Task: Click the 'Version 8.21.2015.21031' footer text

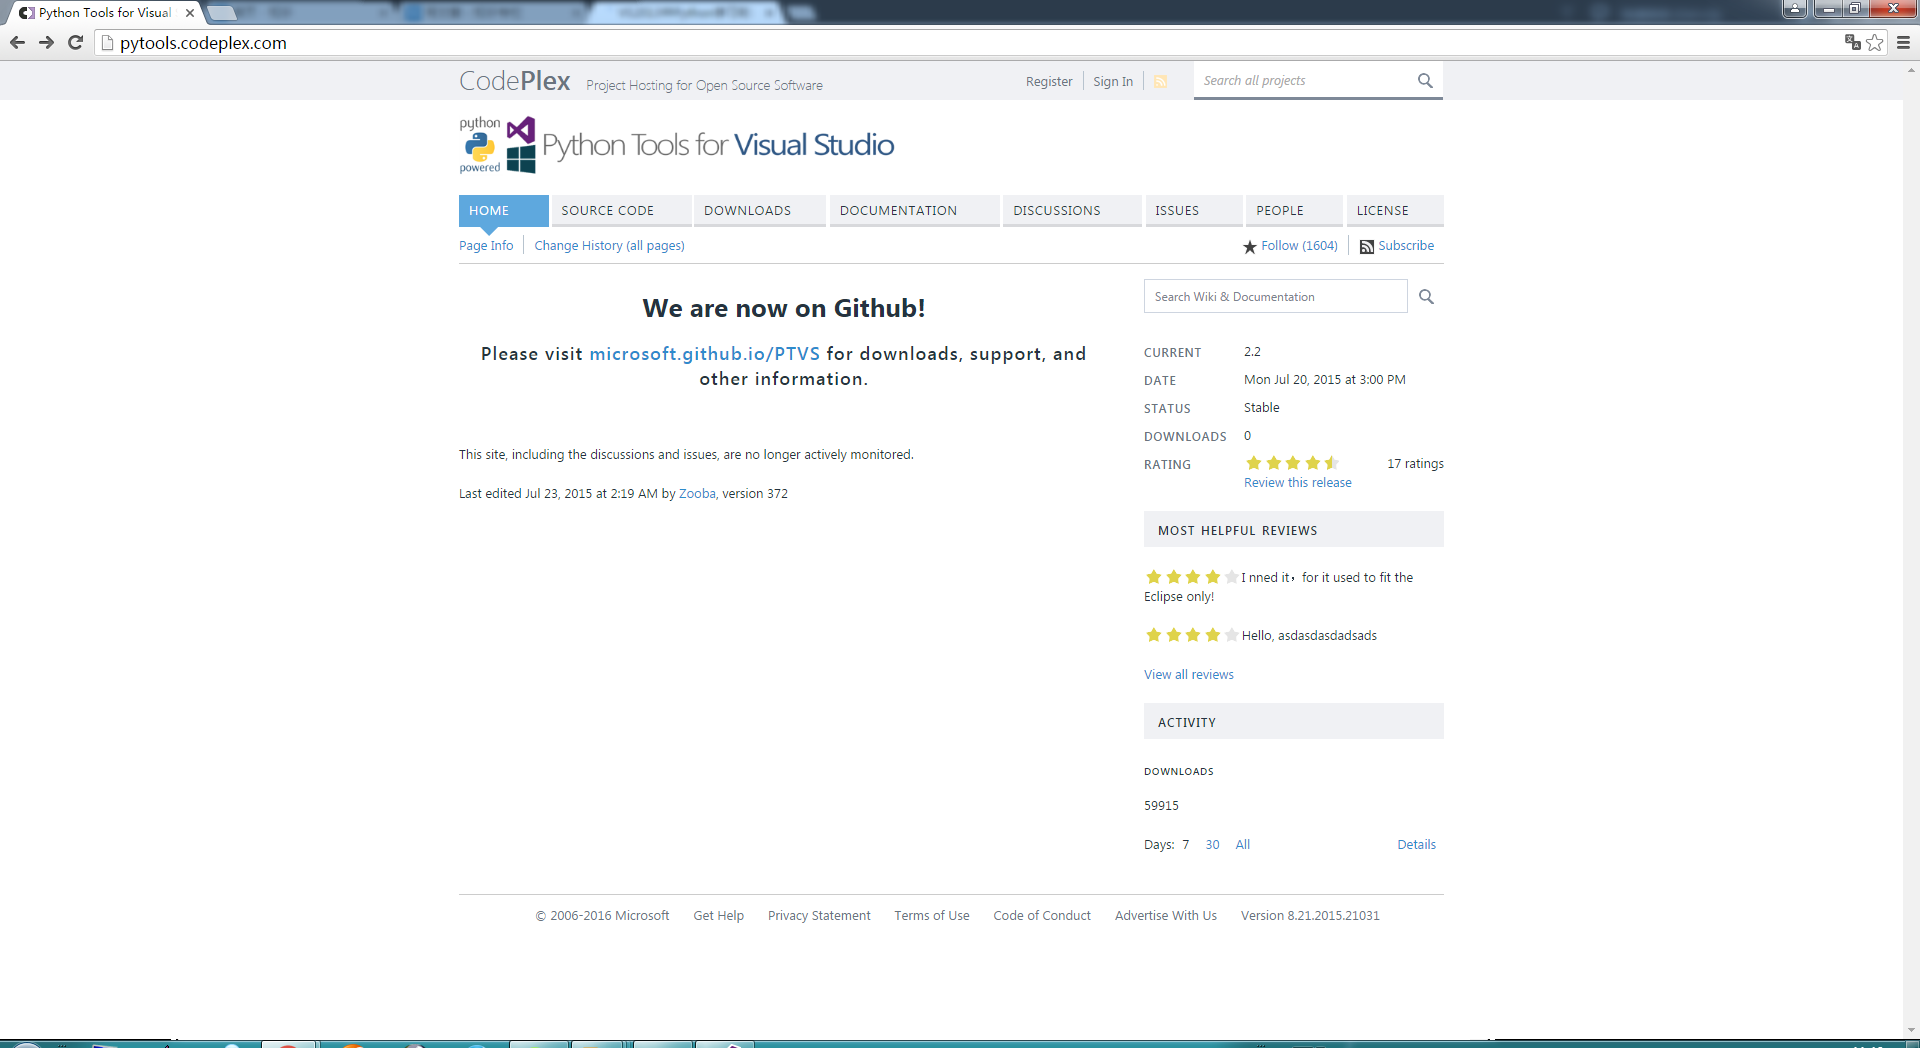Action: [x=1310, y=916]
